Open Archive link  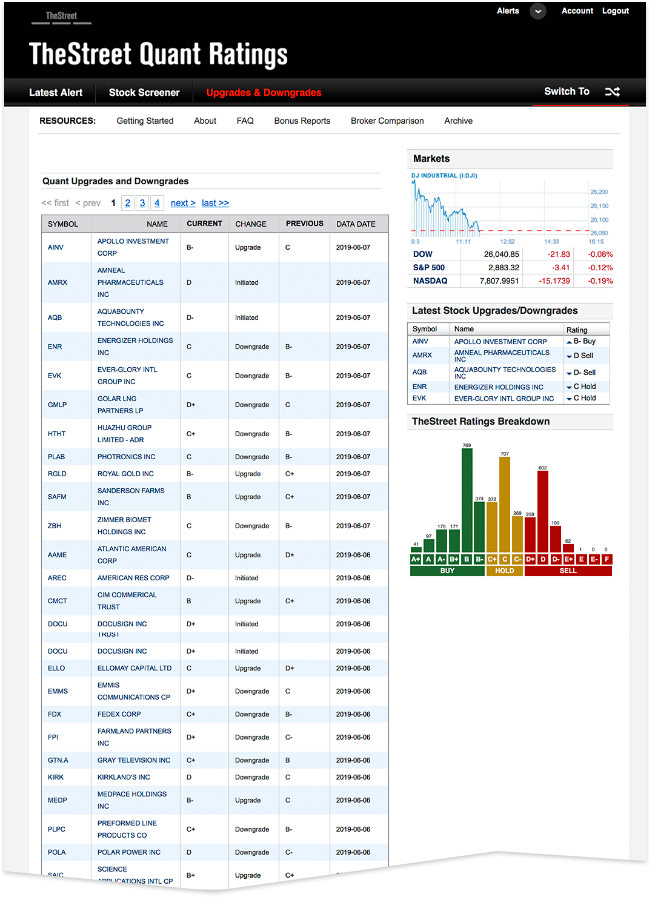coord(458,121)
